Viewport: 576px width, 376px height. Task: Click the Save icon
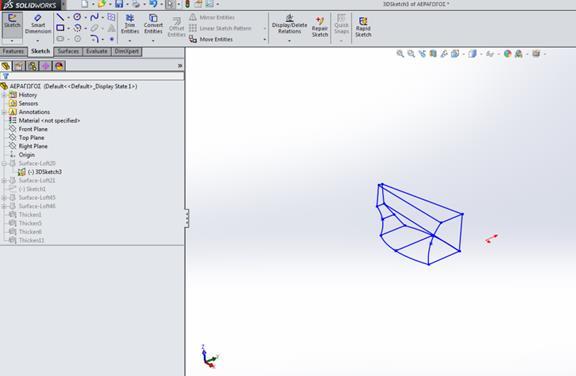tap(119, 4)
